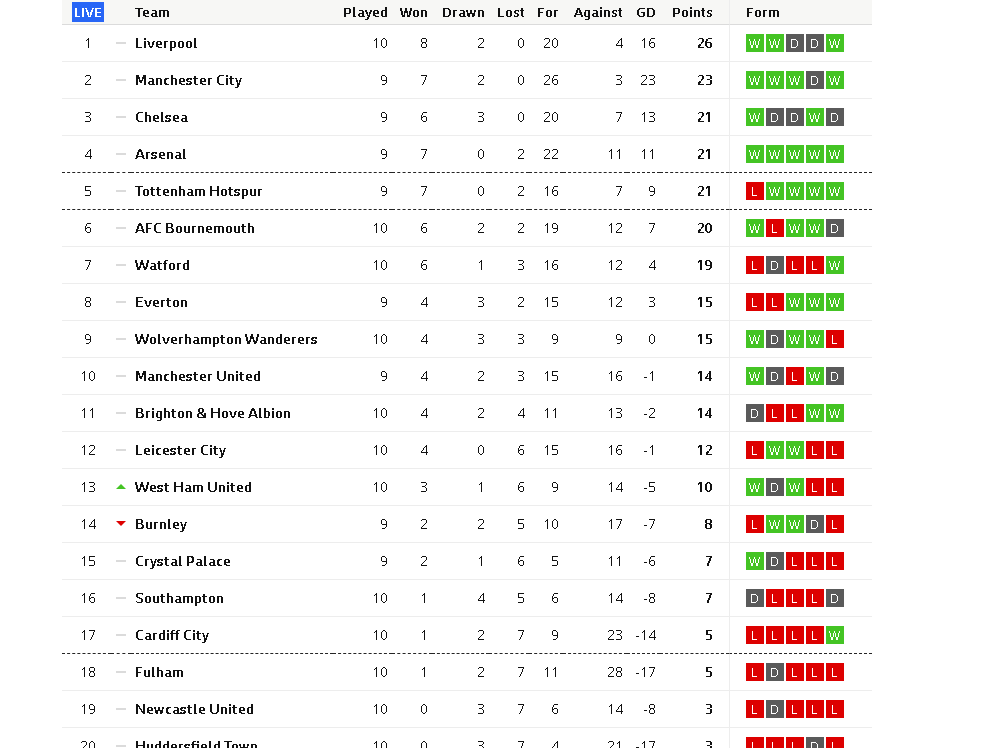Open the Leicester City team link

180,450
